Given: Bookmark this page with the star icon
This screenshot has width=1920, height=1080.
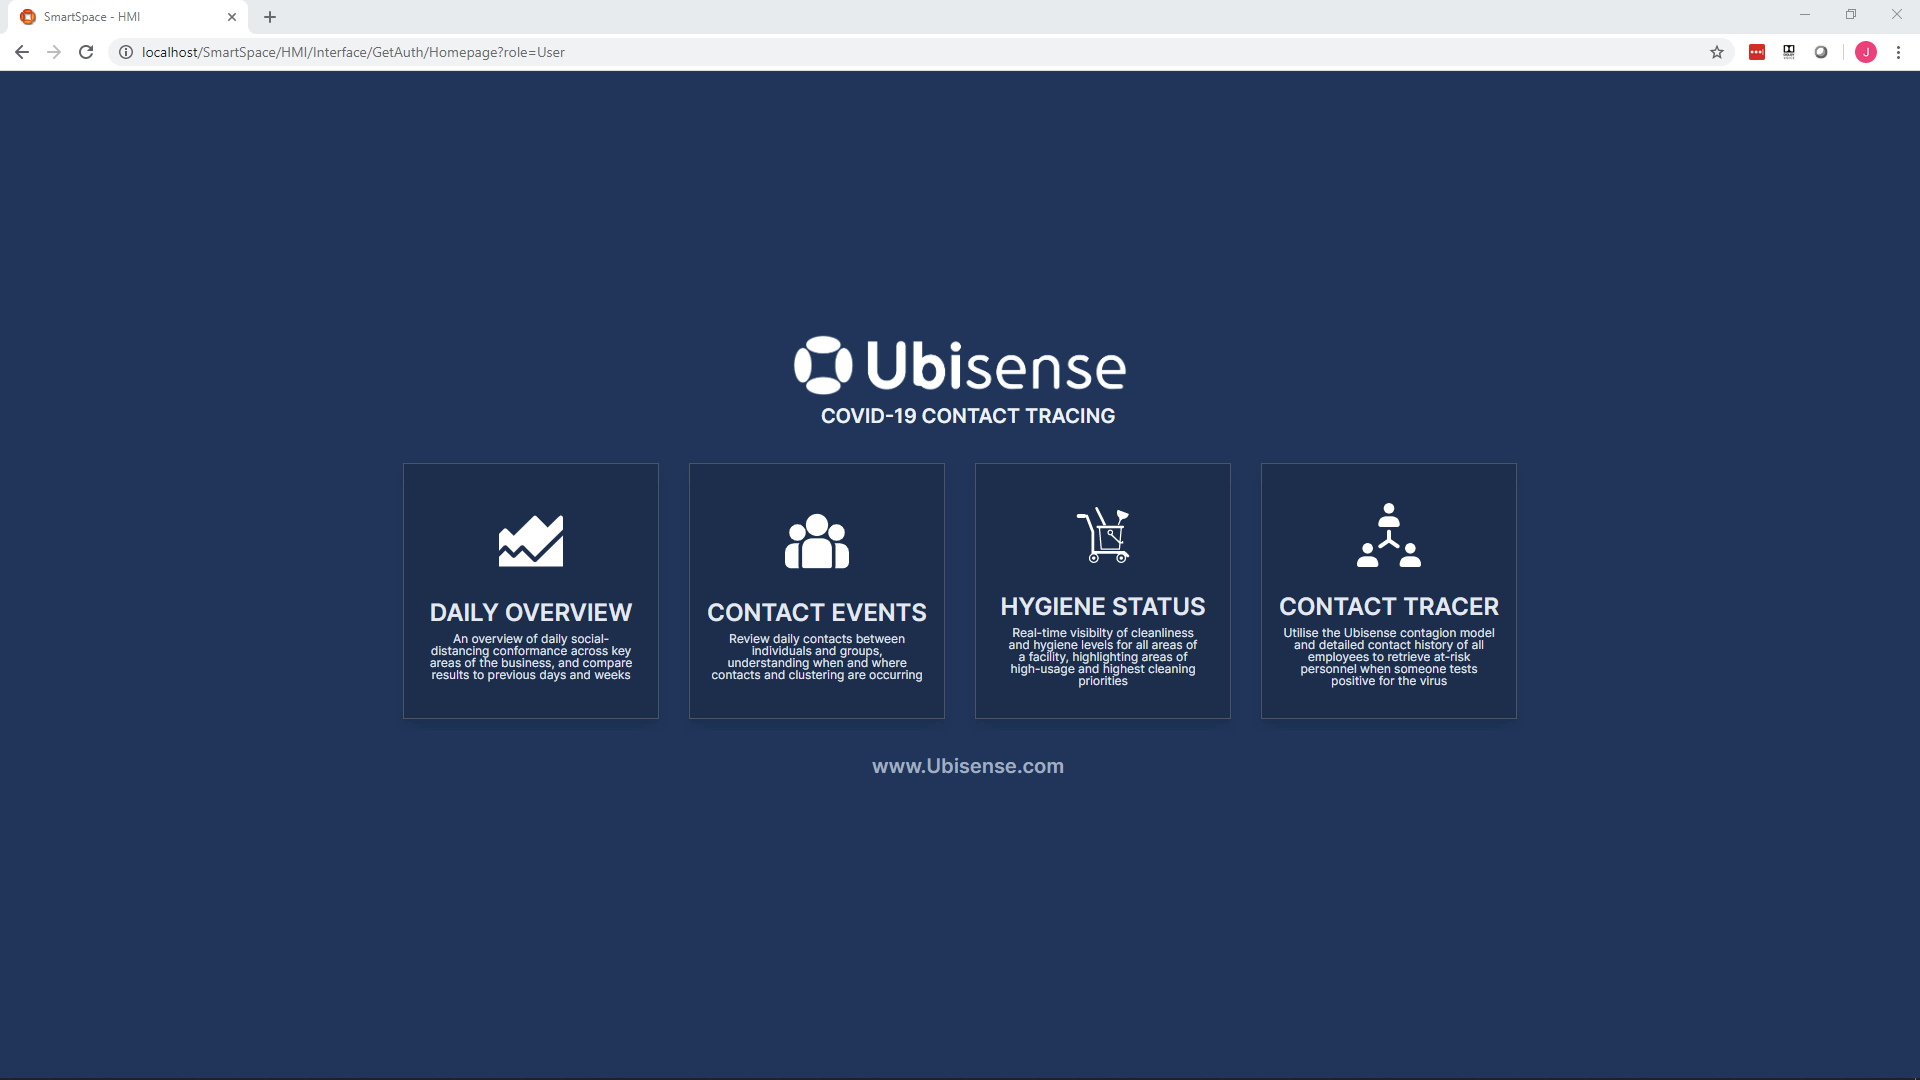Looking at the screenshot, I should coord(1717,52).
